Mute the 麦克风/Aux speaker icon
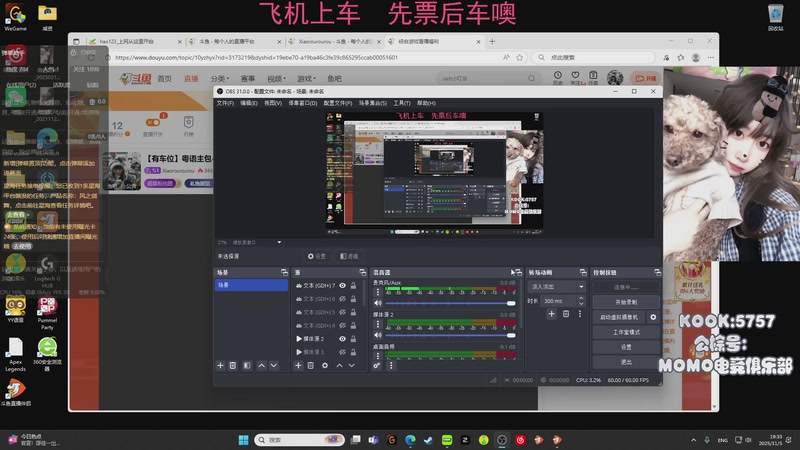This screenshot has height=450, width=800. pos(378,303)
